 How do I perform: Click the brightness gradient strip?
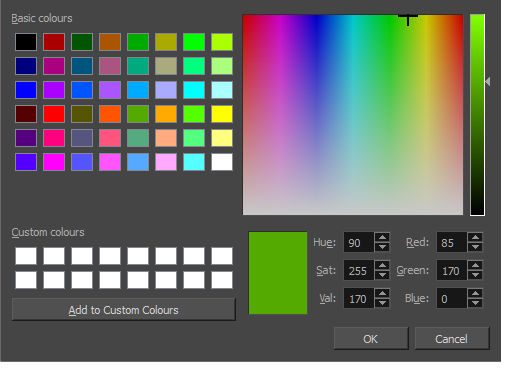pos(477,115)
